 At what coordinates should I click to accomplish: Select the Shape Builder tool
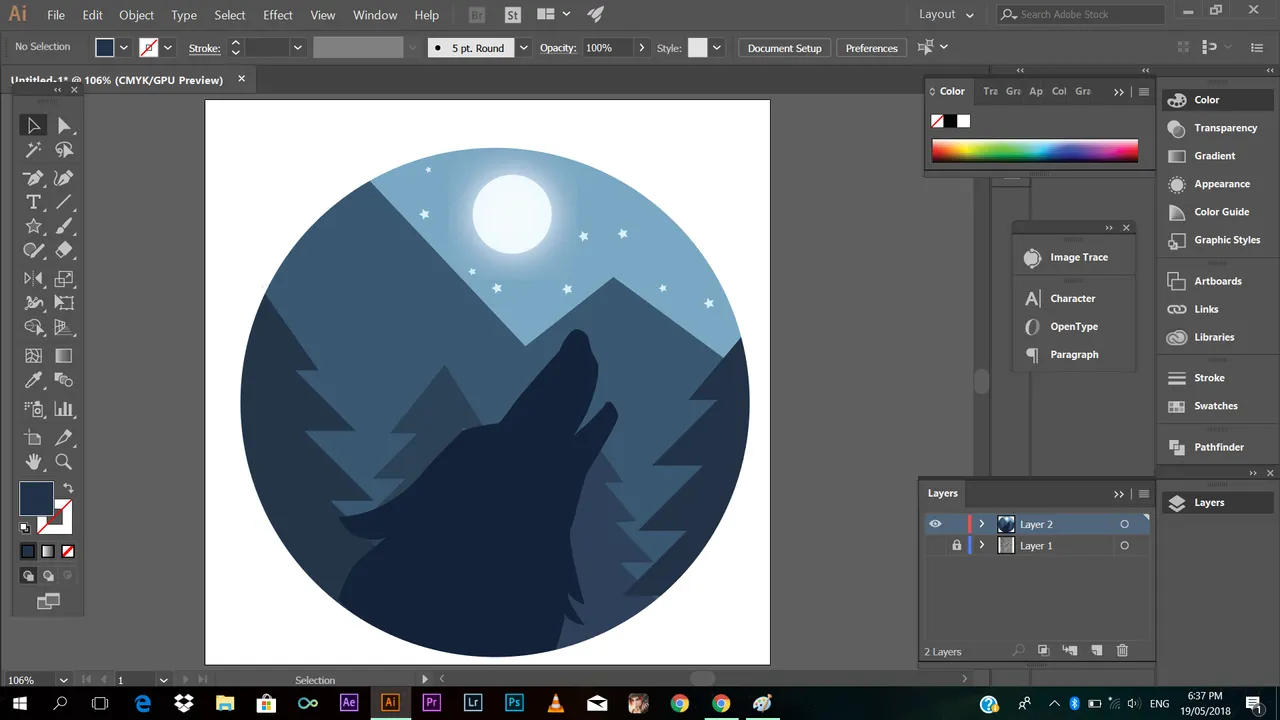click(33, 327)
